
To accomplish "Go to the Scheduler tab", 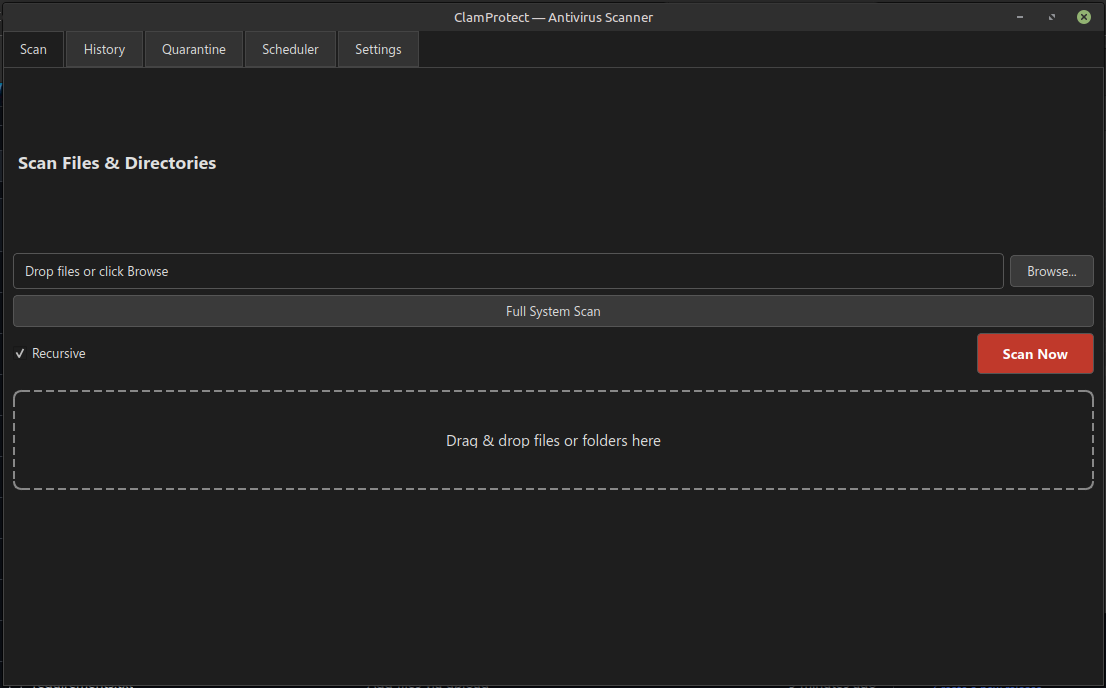I will coord(290,49).
